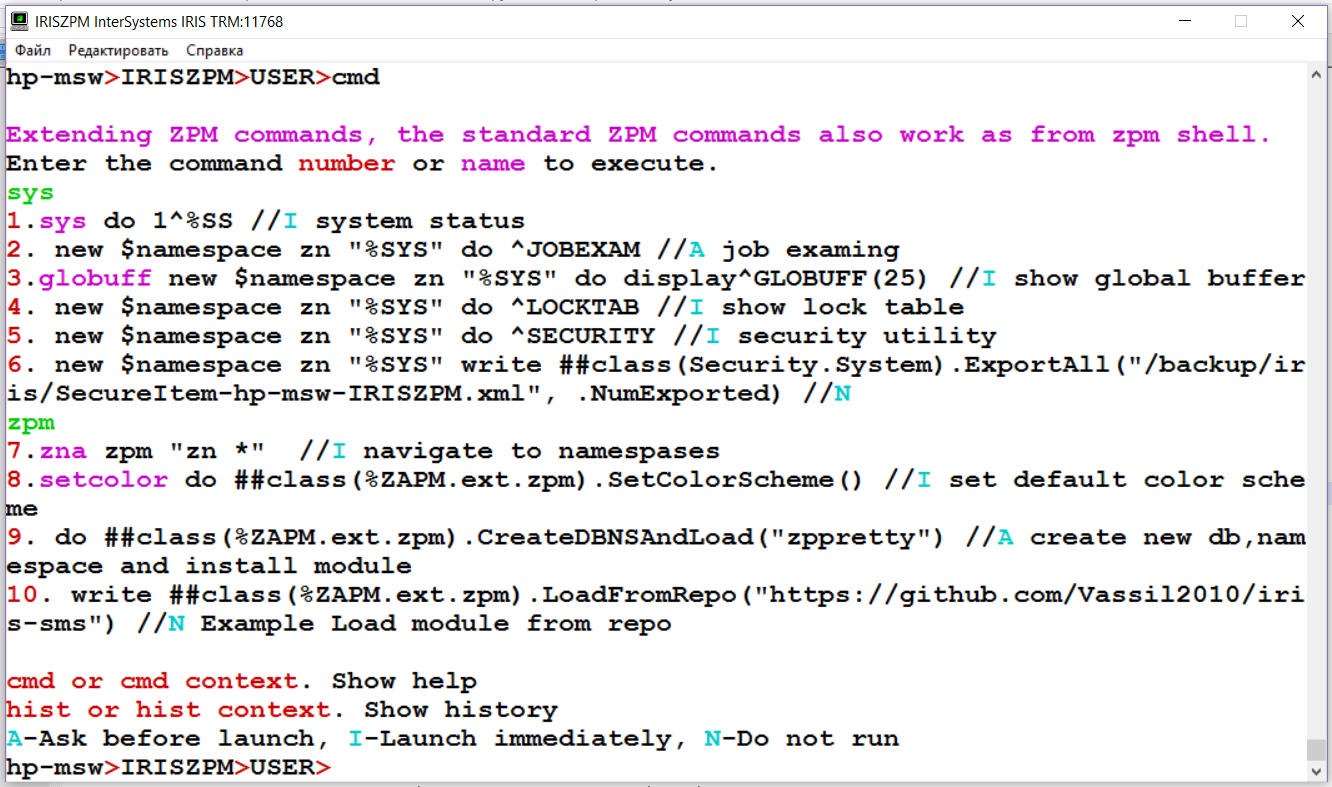Click 'display^GLOBUFF(25)' text in line 3
Viewport: 1332px width, 787px height.
[777, 279]
